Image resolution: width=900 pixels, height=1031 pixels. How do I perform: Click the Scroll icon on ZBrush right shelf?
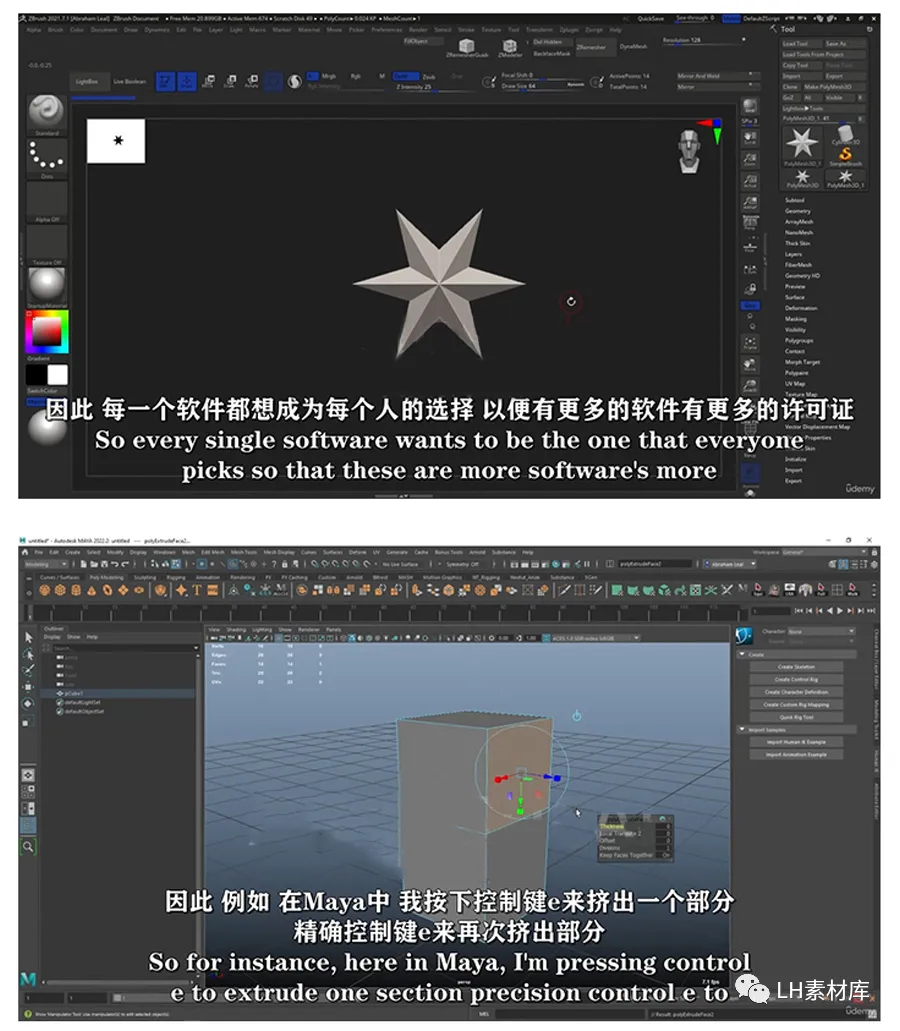click(749, 138)
